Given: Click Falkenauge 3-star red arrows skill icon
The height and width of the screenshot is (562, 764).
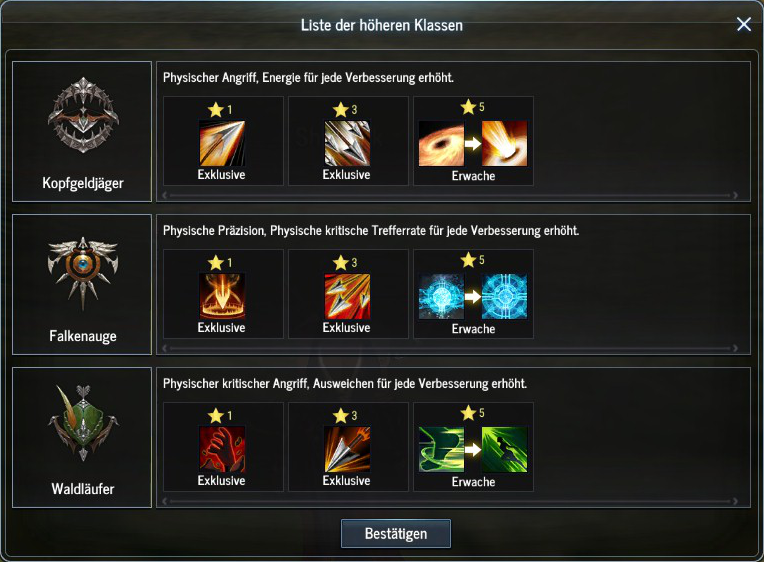Looking at the screenshot, I should (x=347, y=296).
